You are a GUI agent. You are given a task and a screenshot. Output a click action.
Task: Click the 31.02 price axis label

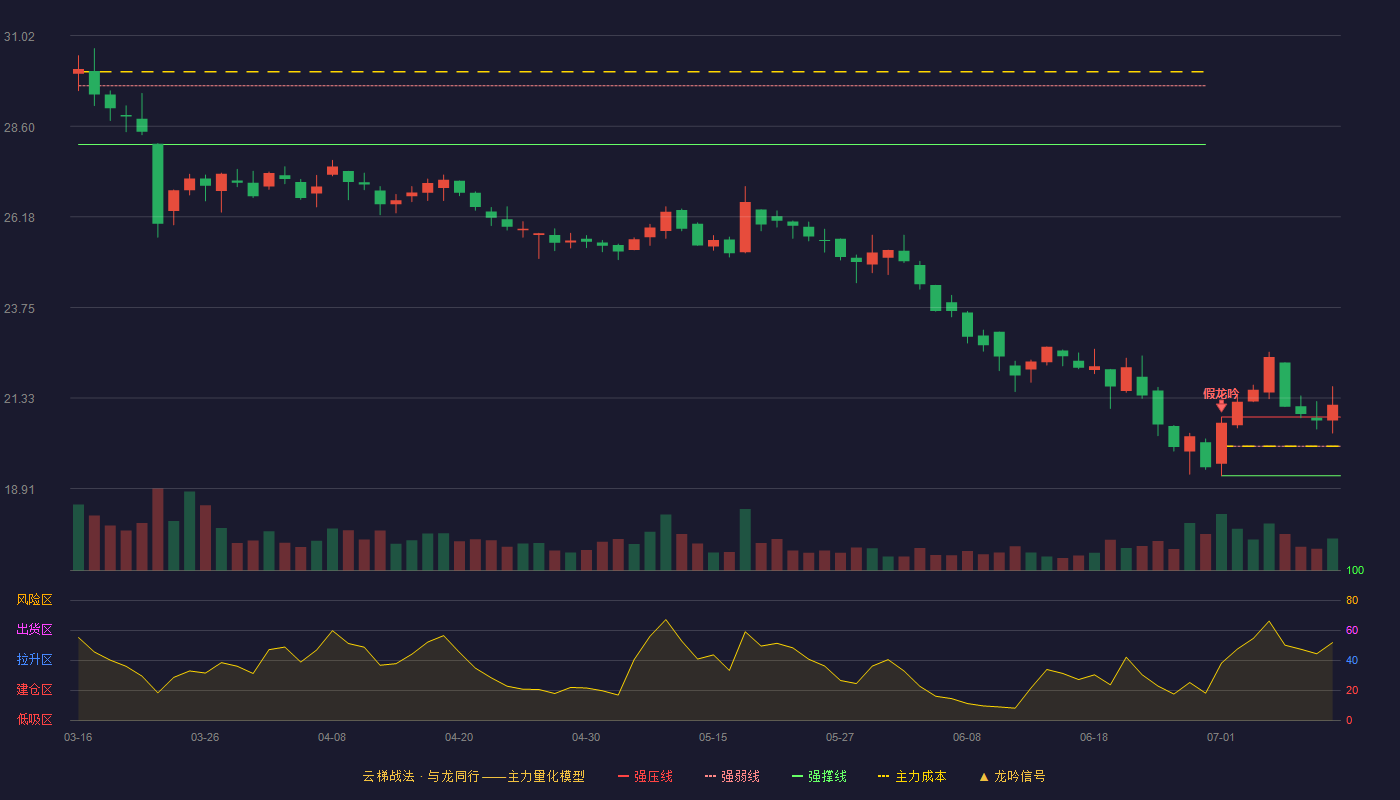[19, 37]
